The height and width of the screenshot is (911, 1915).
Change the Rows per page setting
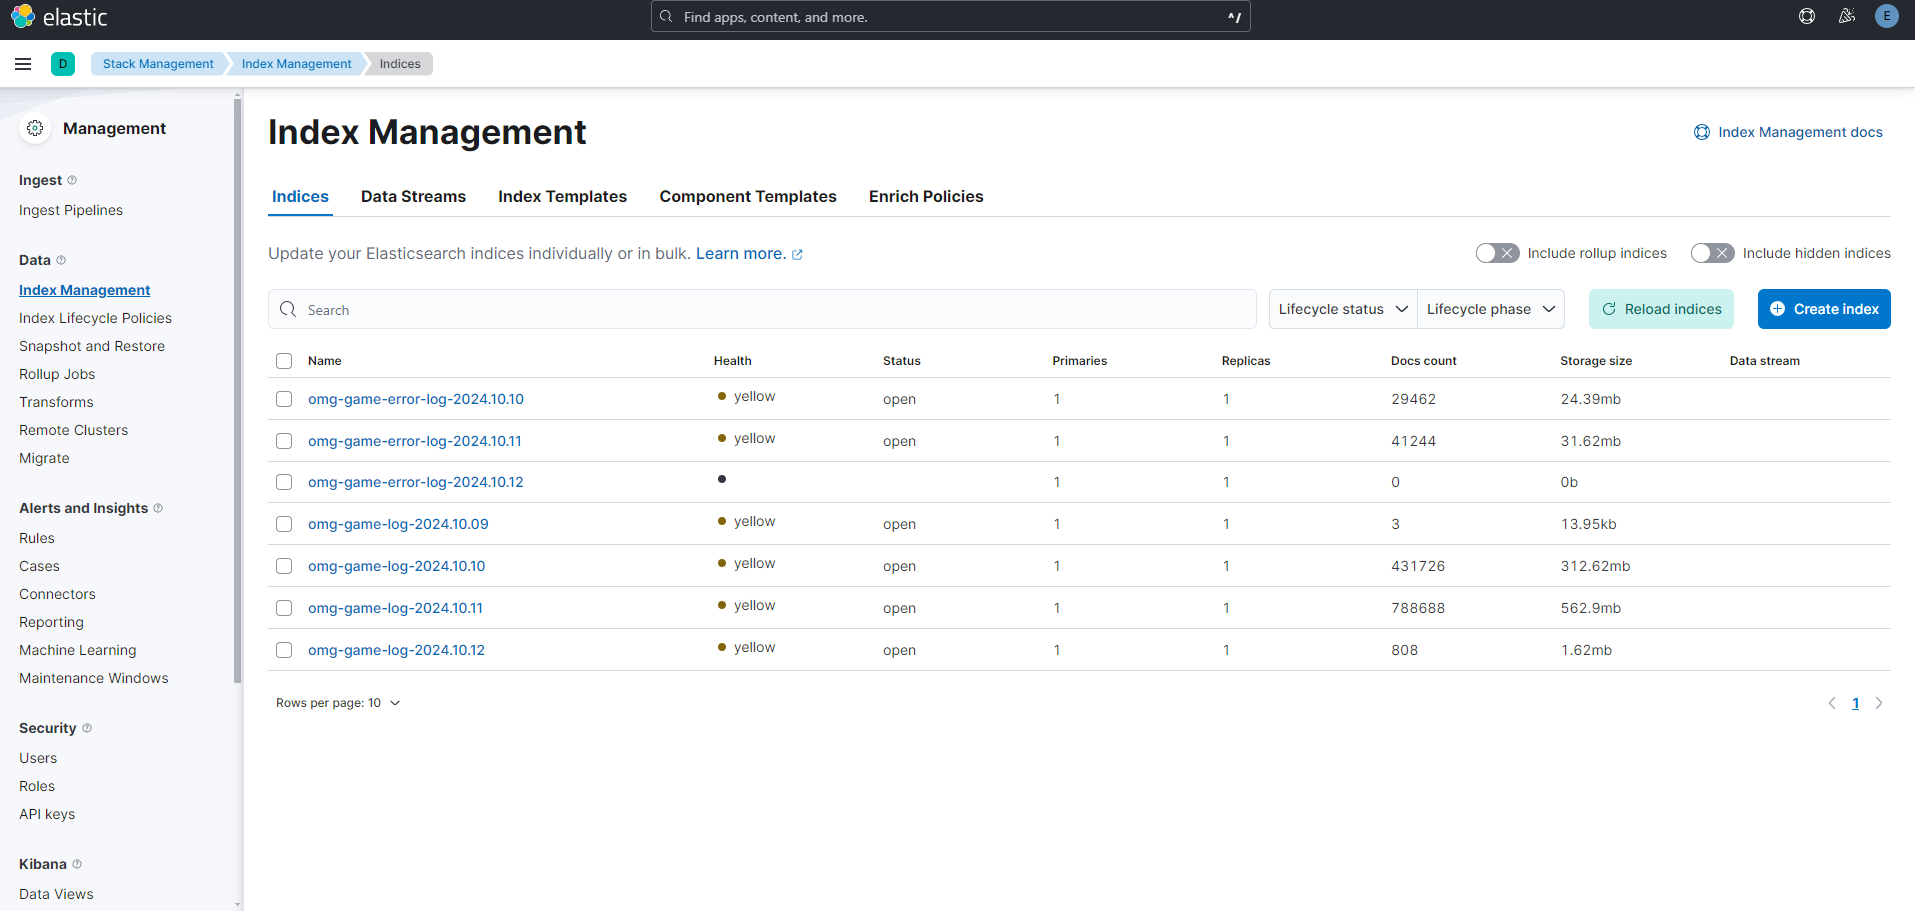click(338, 703)
